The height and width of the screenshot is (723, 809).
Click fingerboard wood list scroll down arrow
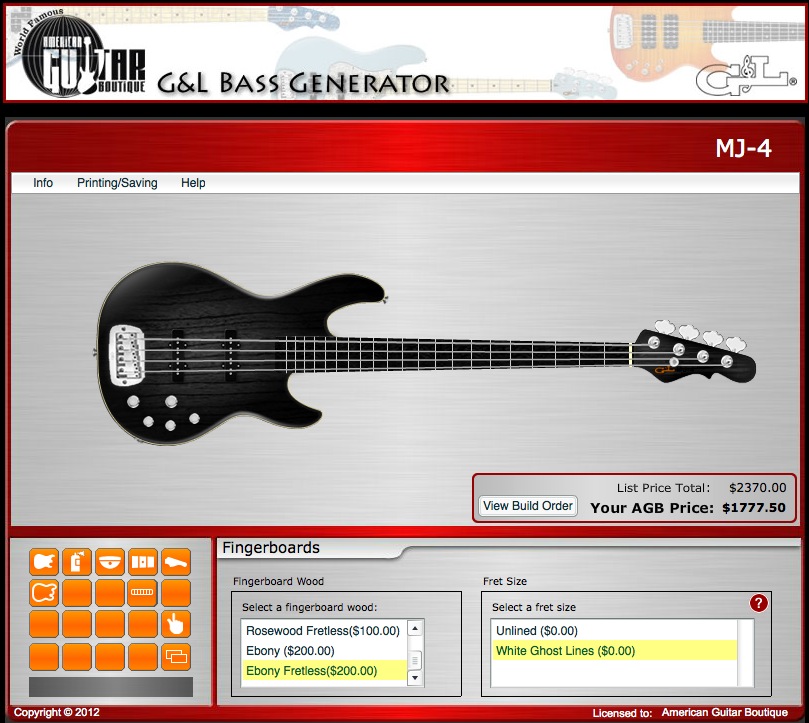(415, 678)
